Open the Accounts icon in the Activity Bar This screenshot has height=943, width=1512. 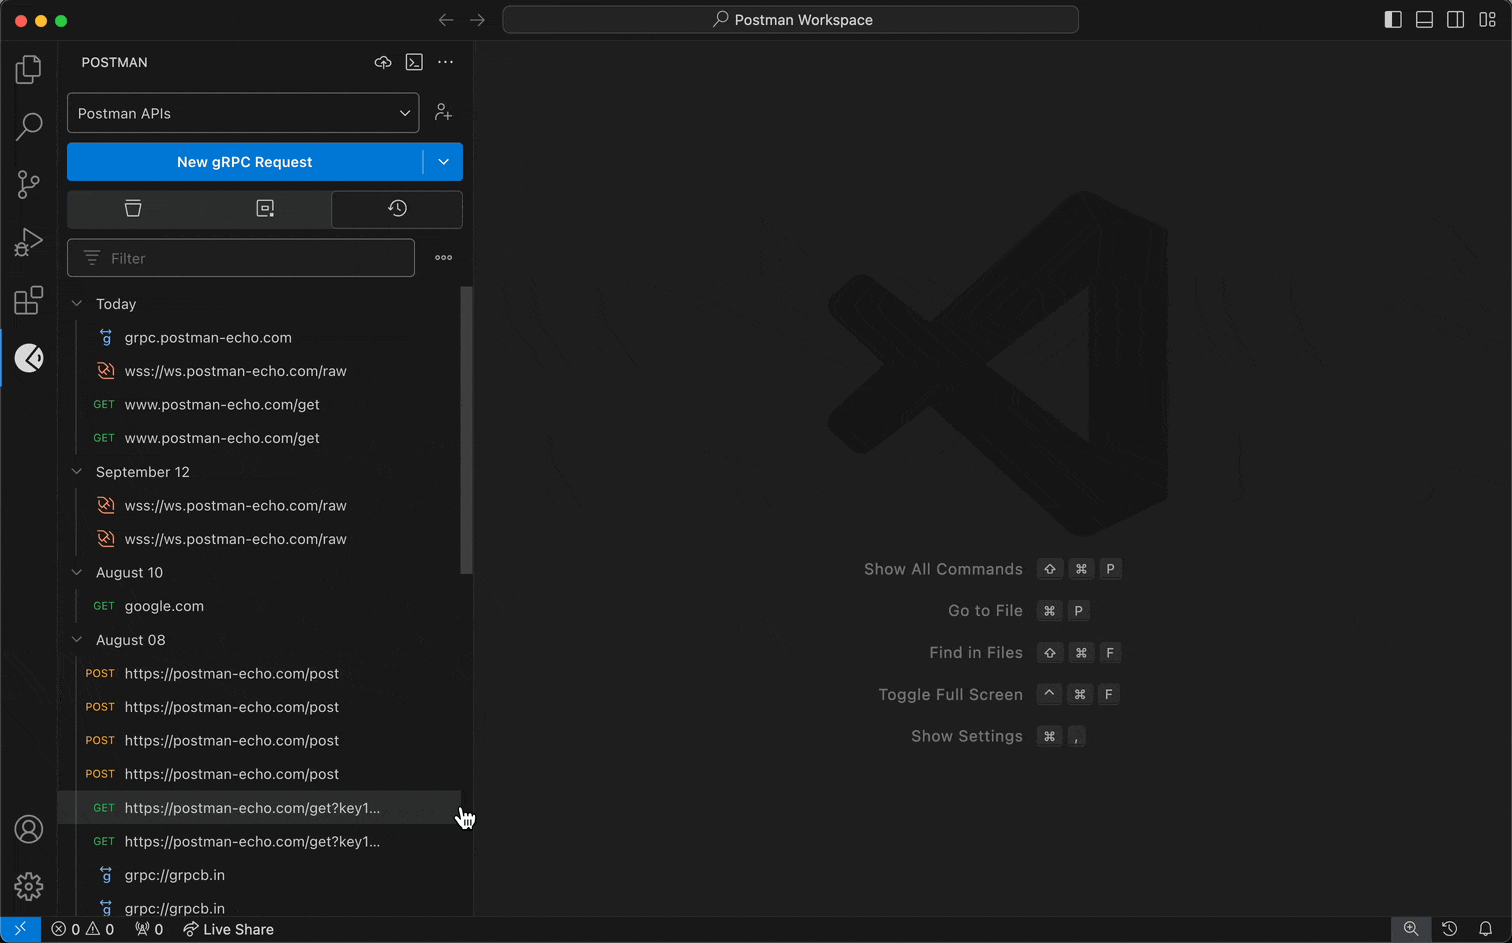[29, 829]
